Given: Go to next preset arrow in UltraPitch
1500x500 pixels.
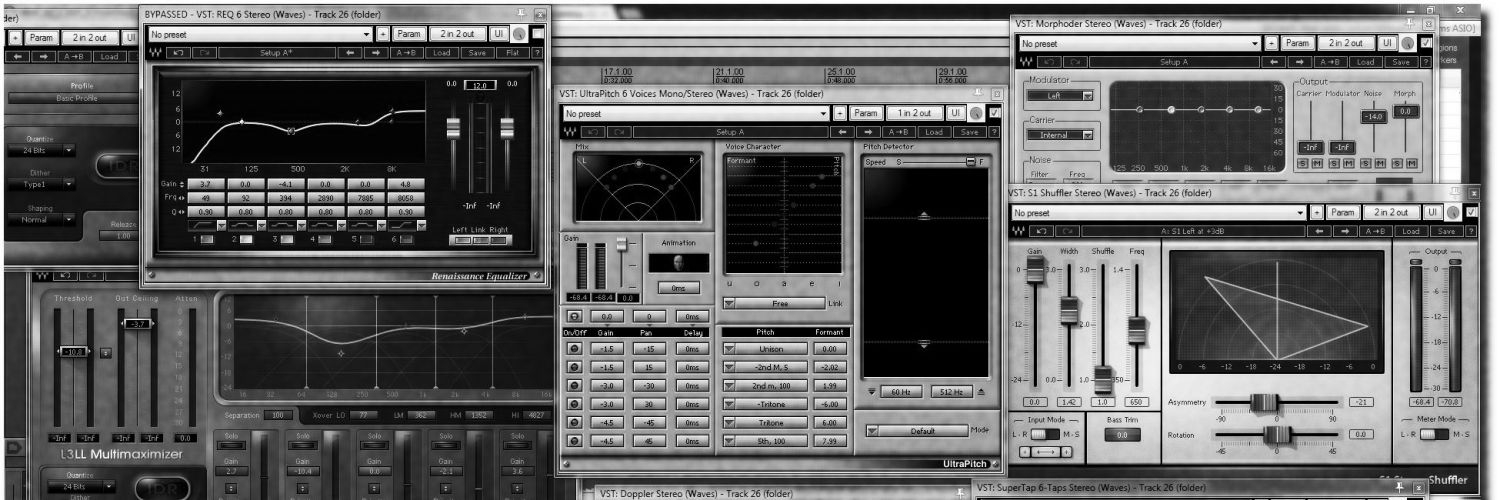Looking at the screenshot, I should (x=870, y=132).
